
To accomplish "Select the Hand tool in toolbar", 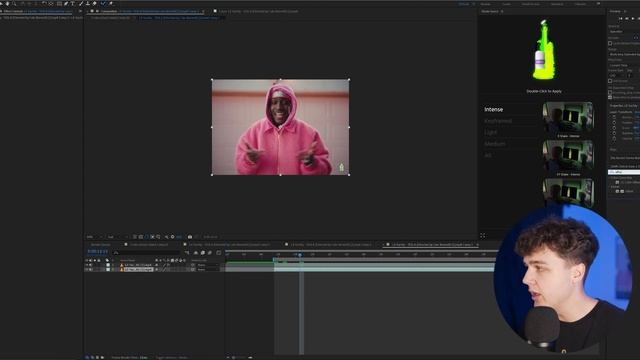I will pyautogui.click(x=7, y=3).
